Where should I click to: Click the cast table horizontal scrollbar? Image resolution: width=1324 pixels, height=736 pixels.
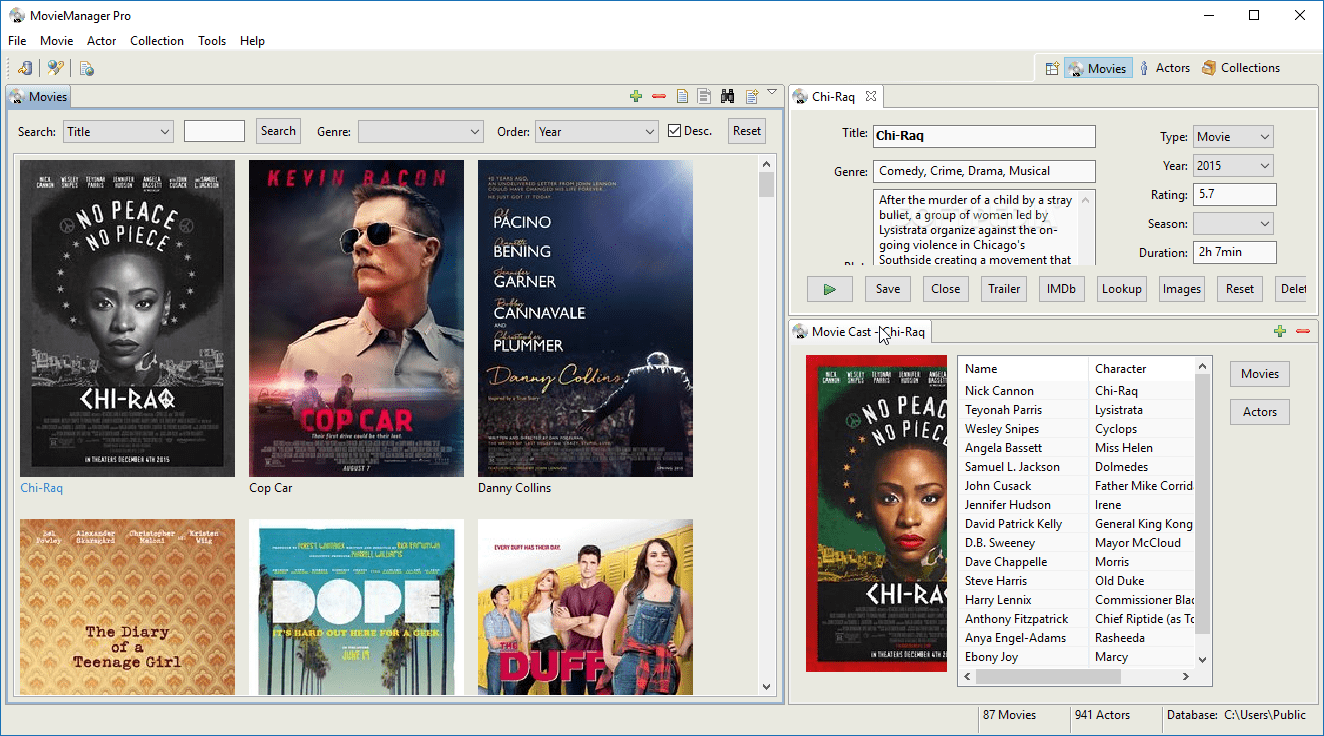click(1076, 677)
